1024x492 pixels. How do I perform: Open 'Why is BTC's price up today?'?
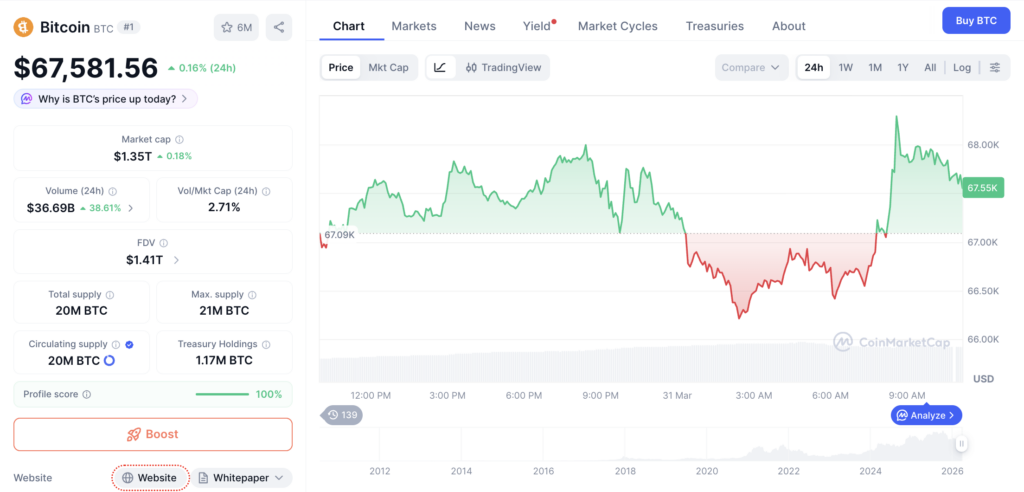[x=106, y=99]
